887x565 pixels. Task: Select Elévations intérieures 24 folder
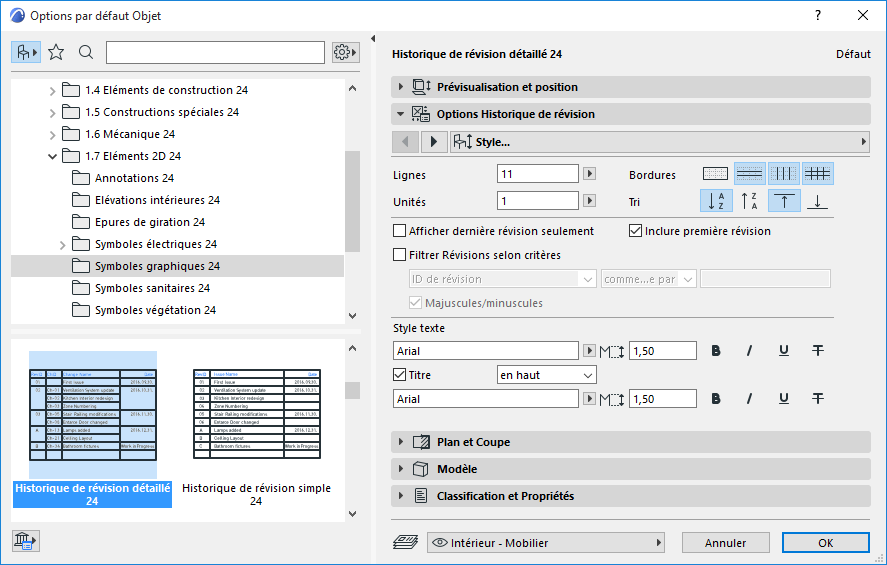click(x=157, y=200)
